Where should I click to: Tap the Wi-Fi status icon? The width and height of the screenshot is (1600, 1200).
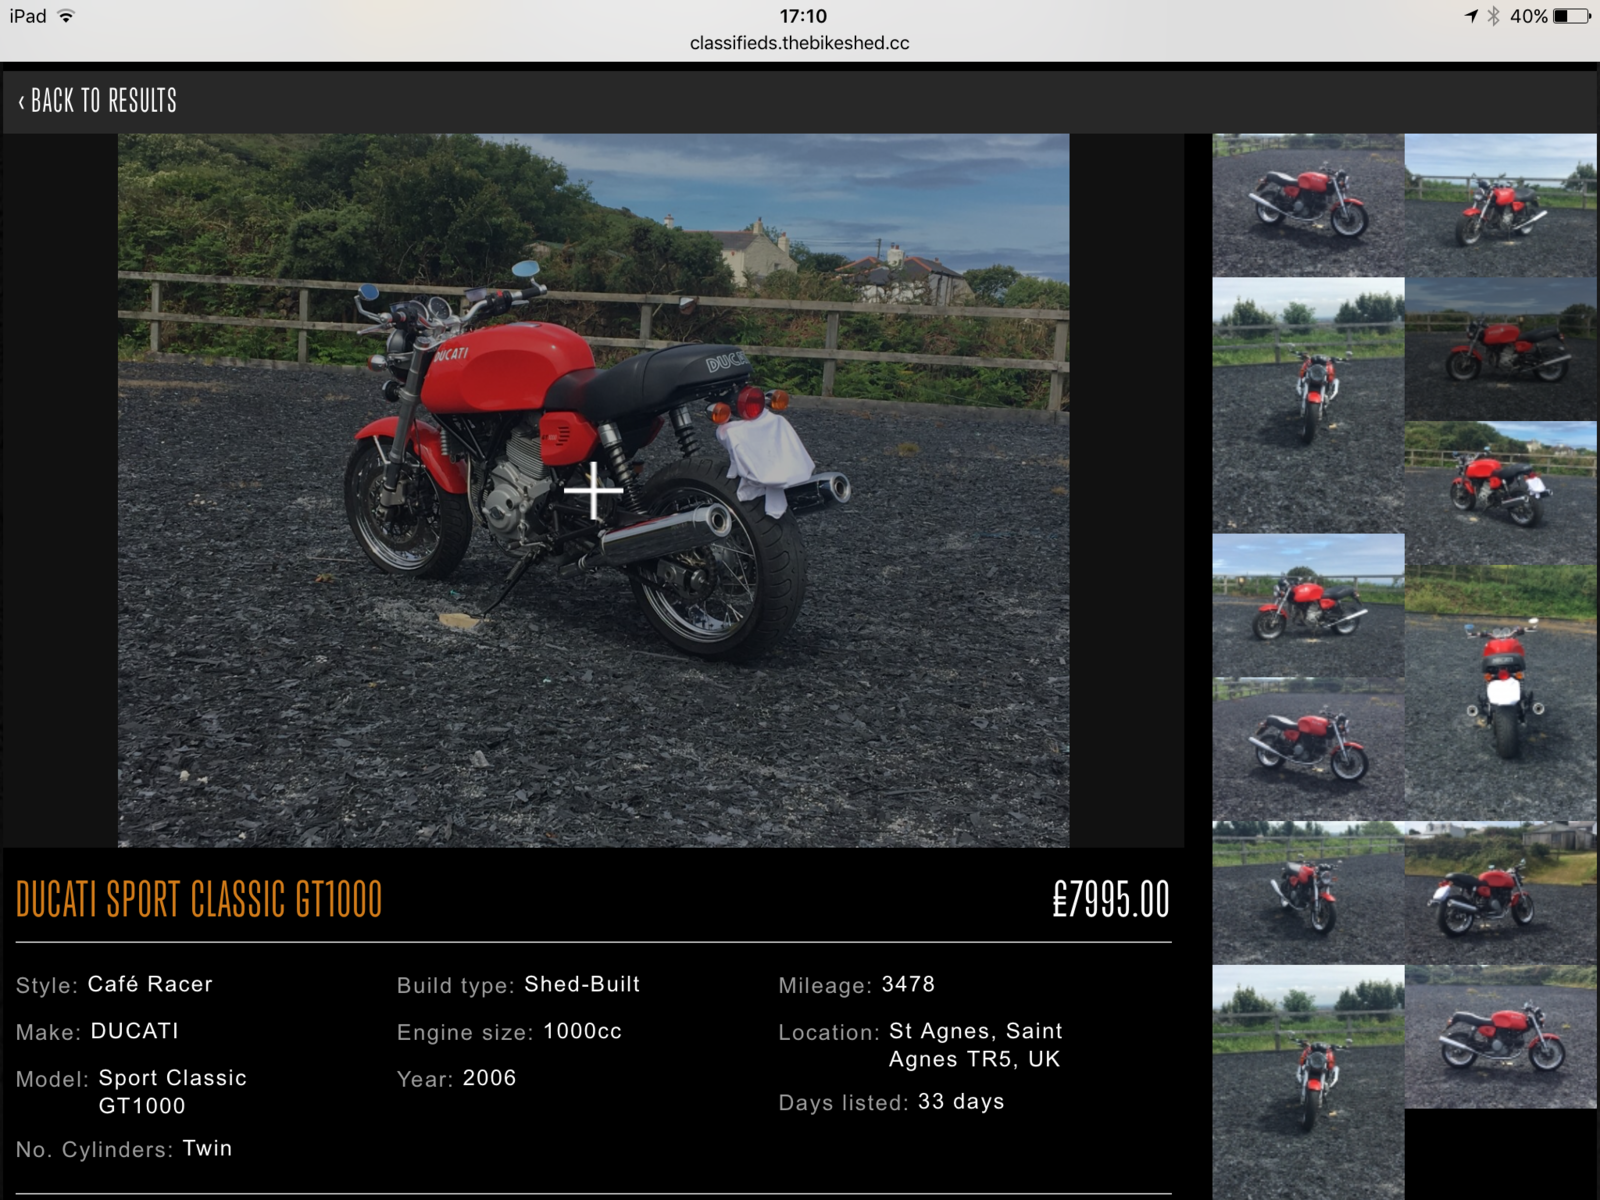pyautogui.click(x=66, y=16)
